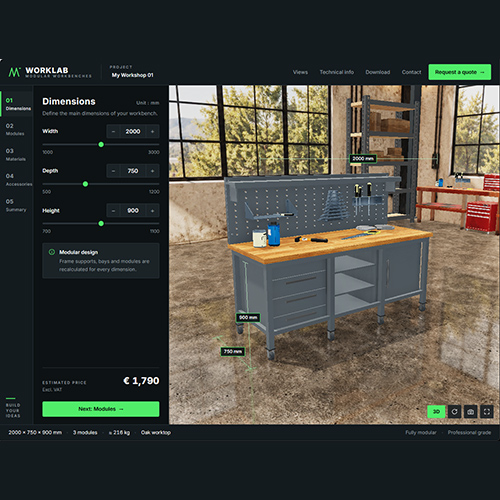The height and width of the screenshot is (500, 500).
Task: Click the Height value field 900
Action: point(133,210)
